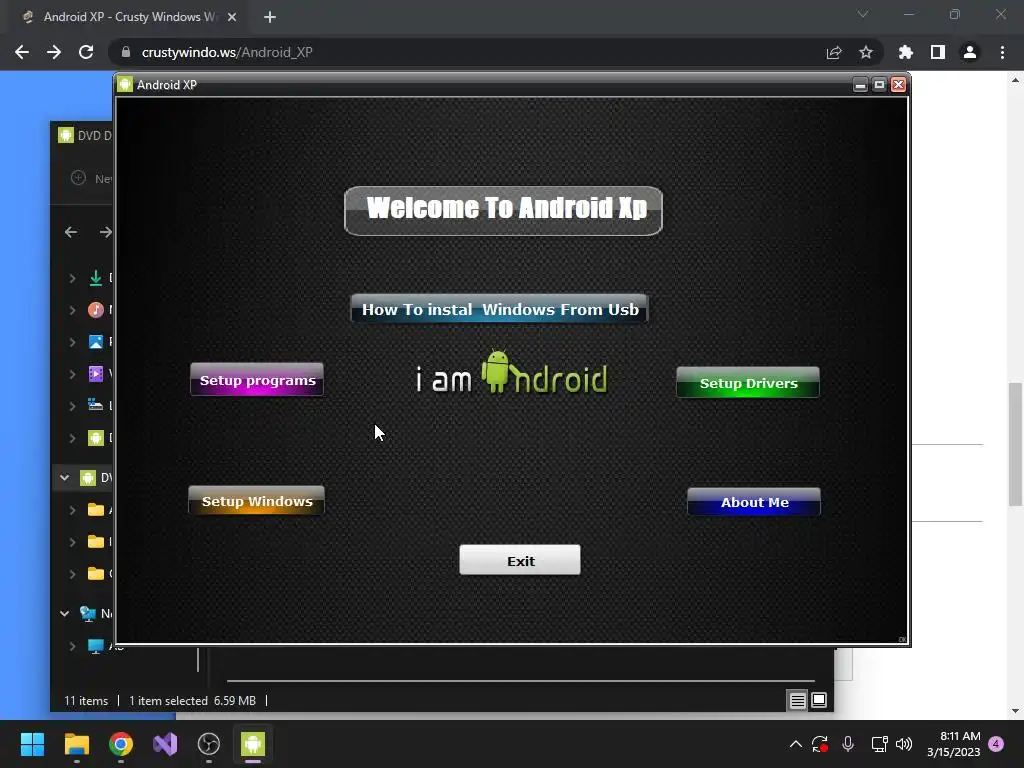Go back in the browser
Image resolution: width=1024 pixels, height=768 pixels.
[x=22, y=52]
